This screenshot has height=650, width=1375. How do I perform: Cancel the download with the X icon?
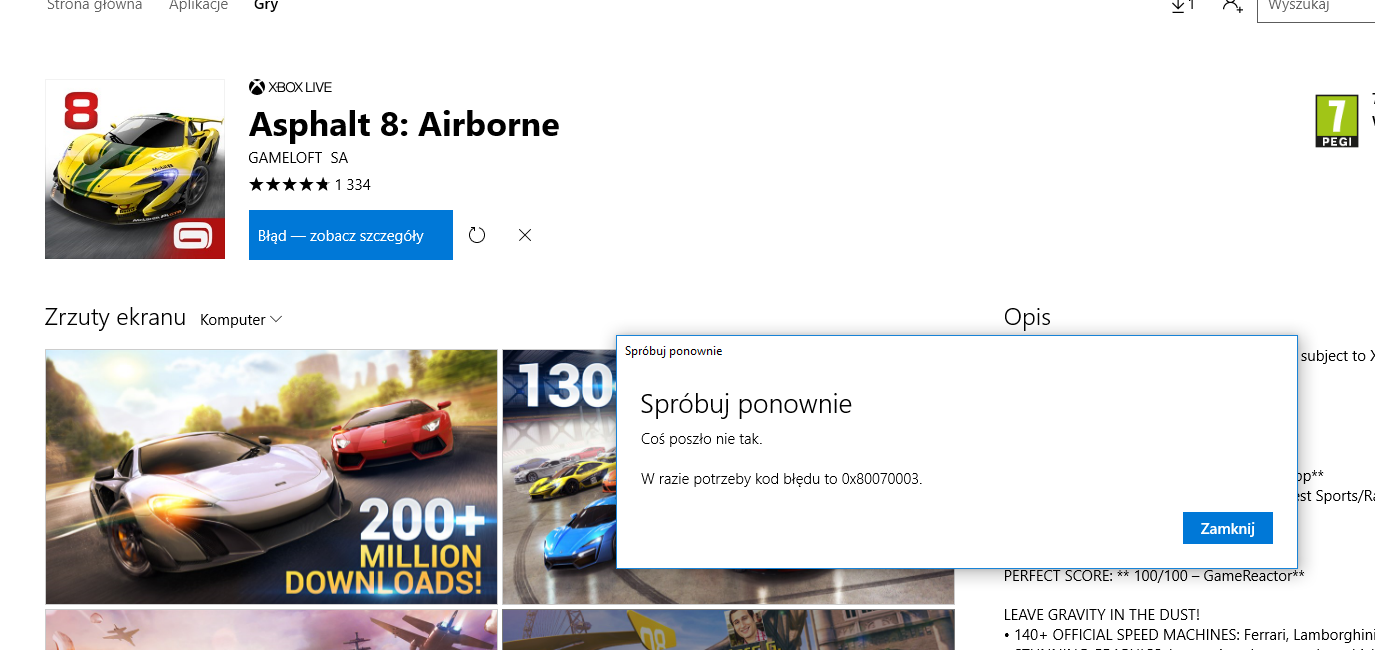pyautogui.click(x=525, y=235)
